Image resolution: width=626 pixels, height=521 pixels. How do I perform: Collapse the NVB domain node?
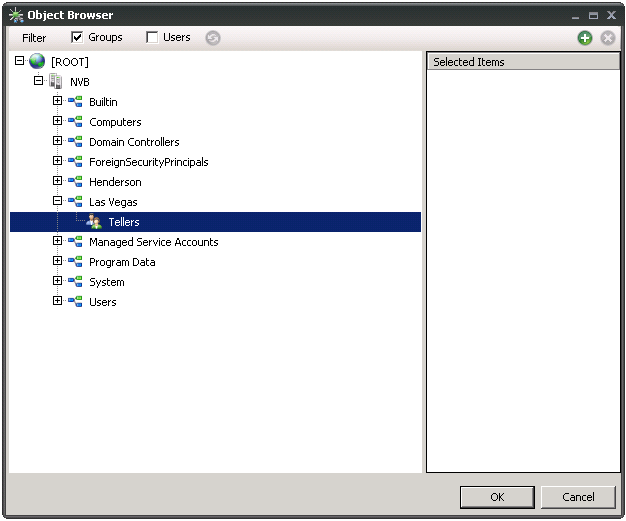38,81
